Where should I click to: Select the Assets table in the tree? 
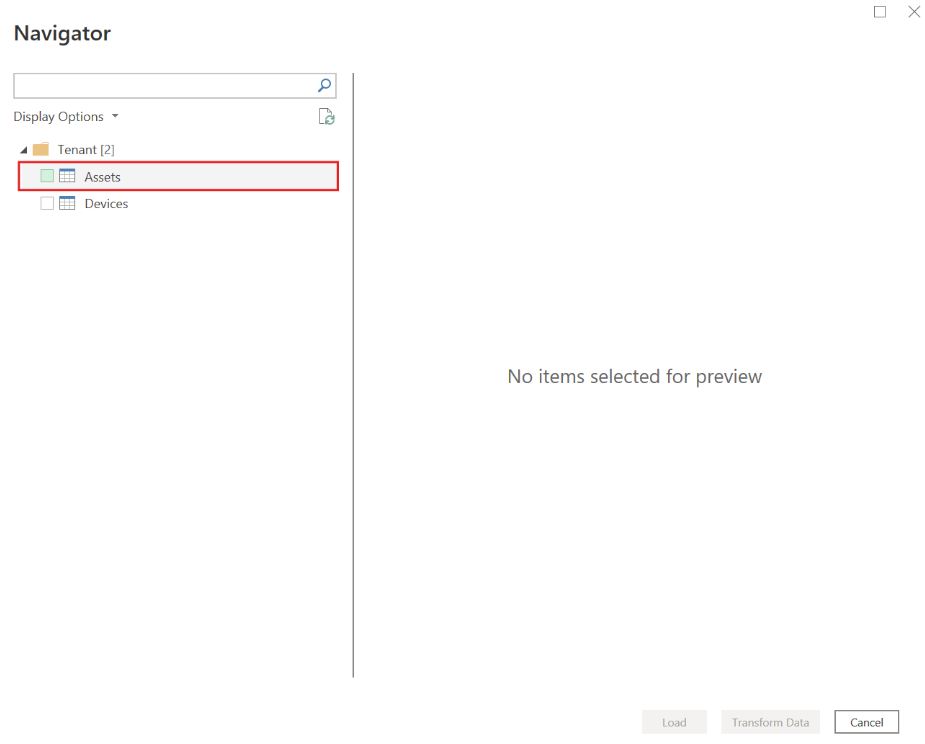click(104, 176)
